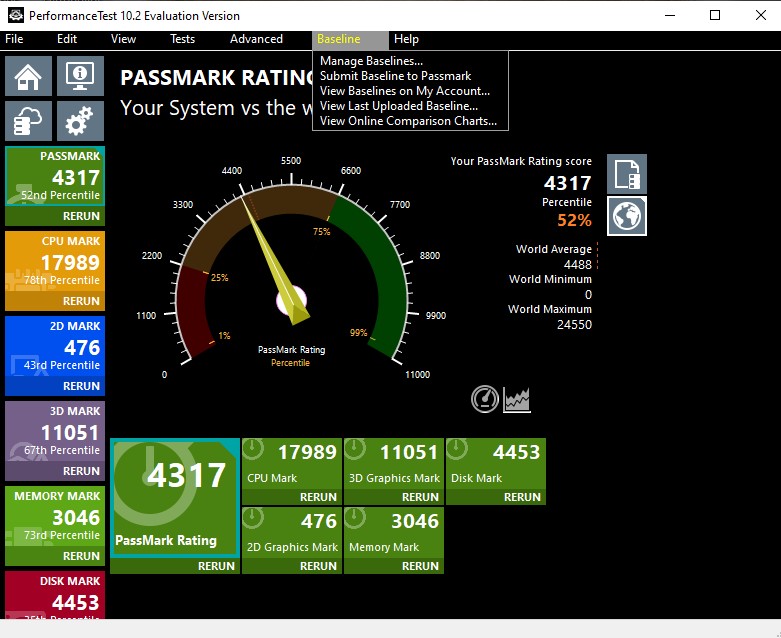Click the World Maximum 24550 value
This screenshot has height=638, width=781.
tap(574, 325)
